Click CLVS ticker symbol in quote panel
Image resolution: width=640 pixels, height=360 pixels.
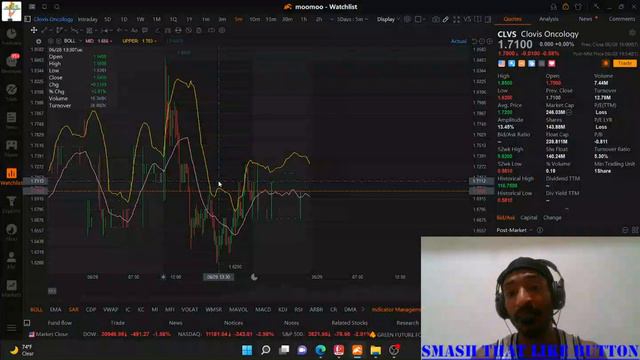point(507,34)
